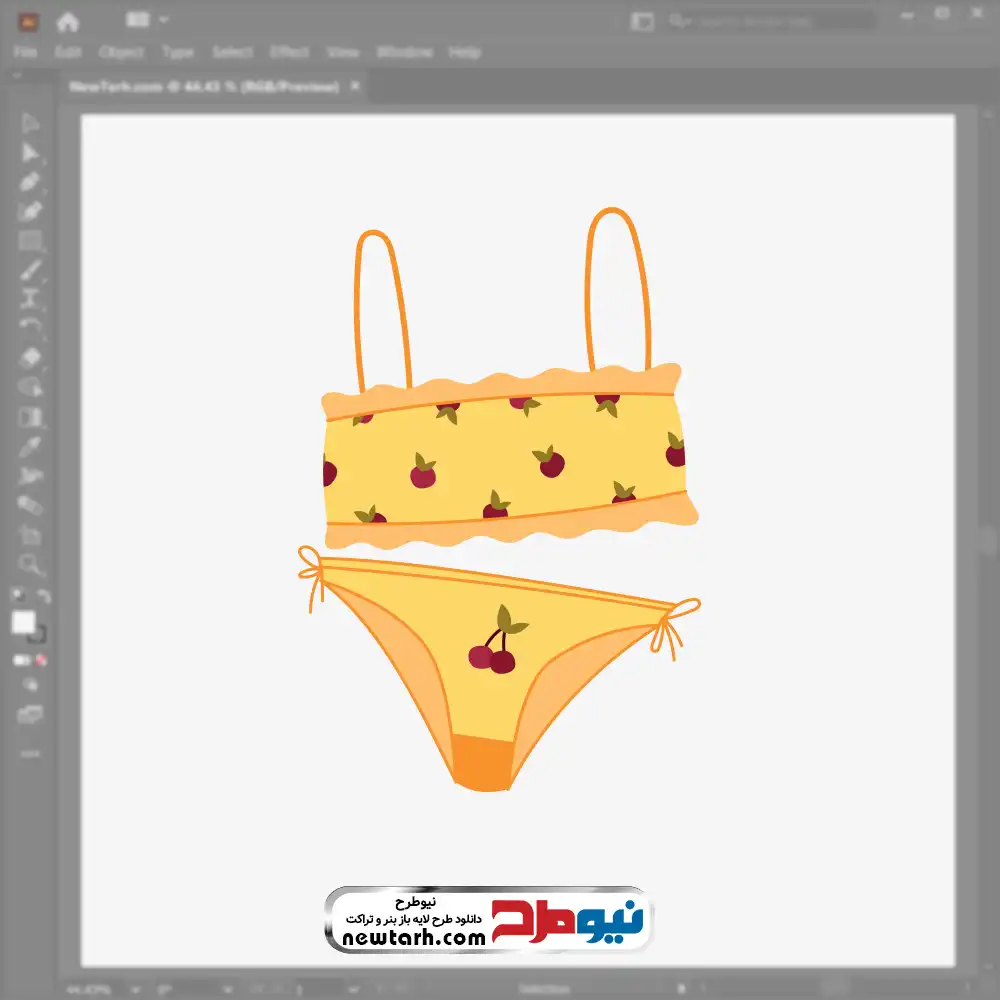Open the Object menu
1000x1000 pixels.
(x=120, y=52)
